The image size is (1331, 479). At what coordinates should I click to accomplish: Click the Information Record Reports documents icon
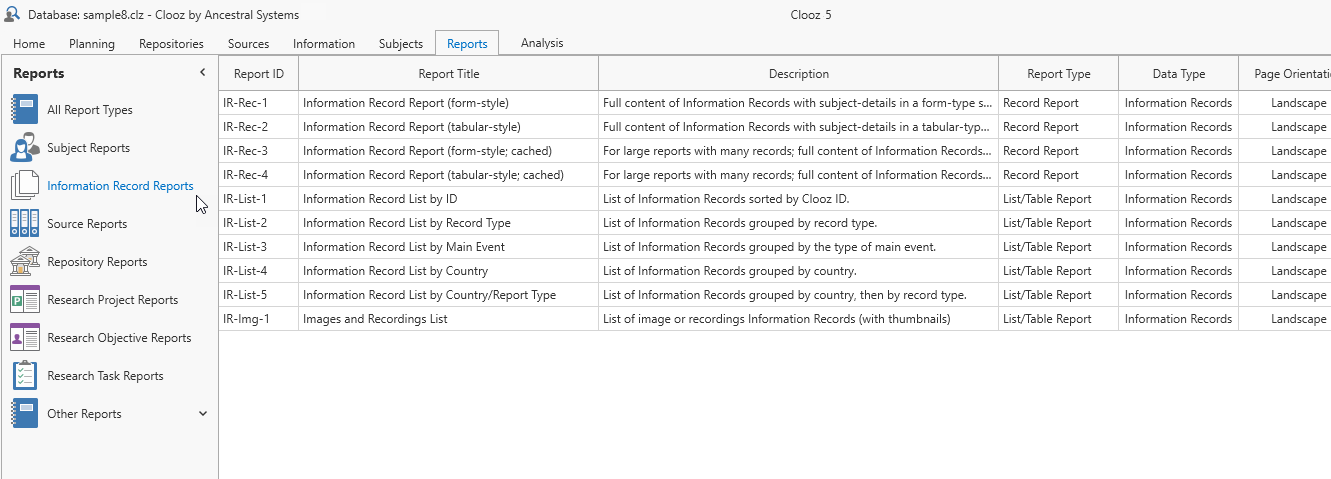[x=24, y=186]
